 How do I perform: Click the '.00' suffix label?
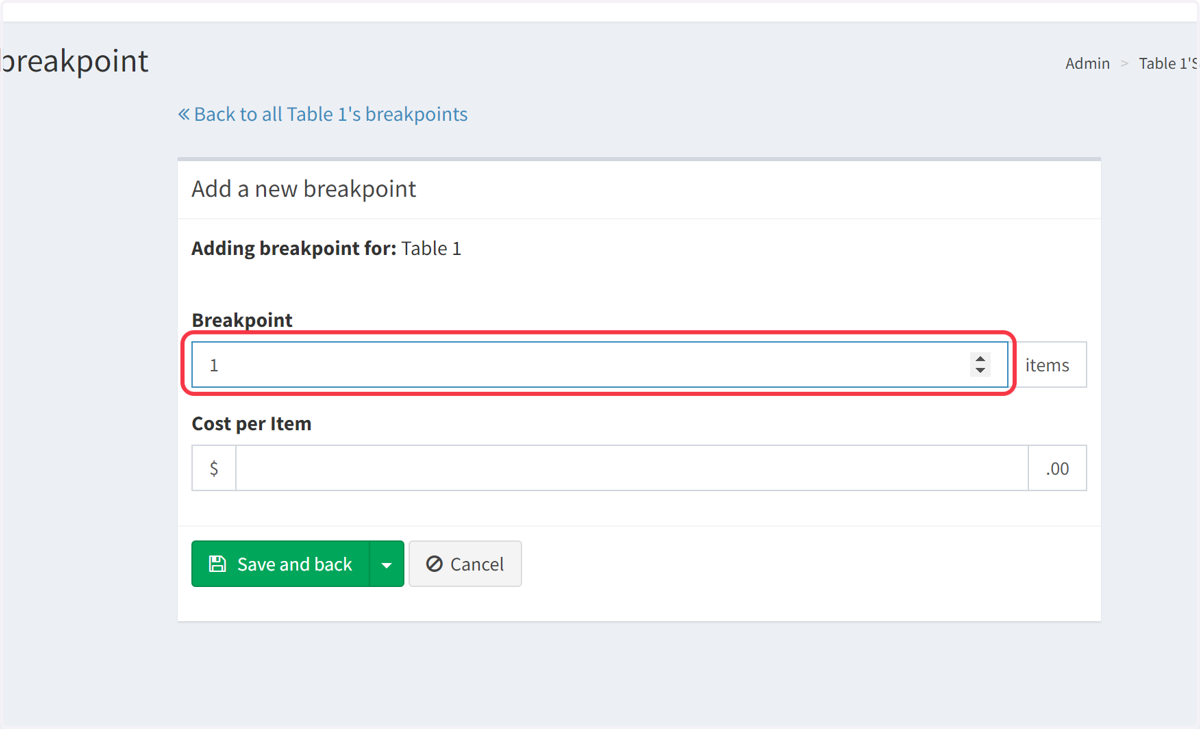1057,468
